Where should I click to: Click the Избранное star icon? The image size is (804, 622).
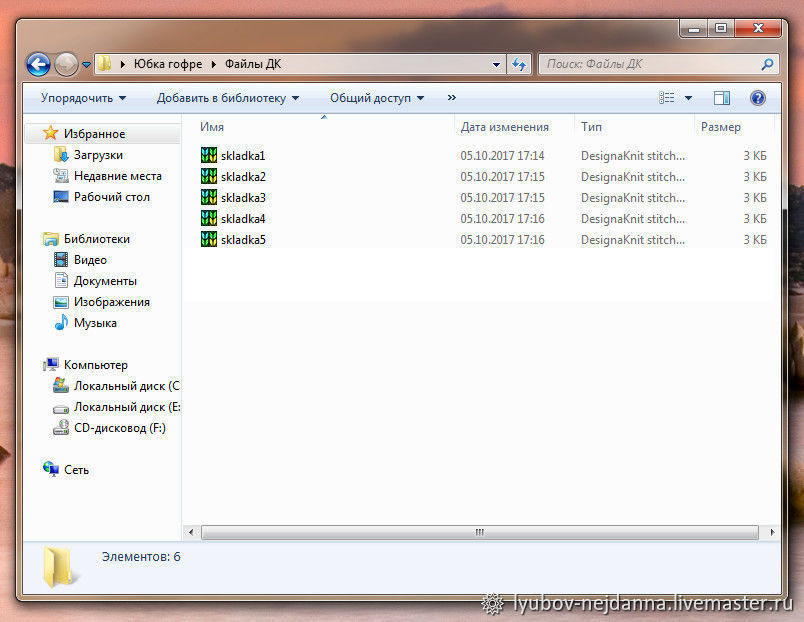pos(50,133)
